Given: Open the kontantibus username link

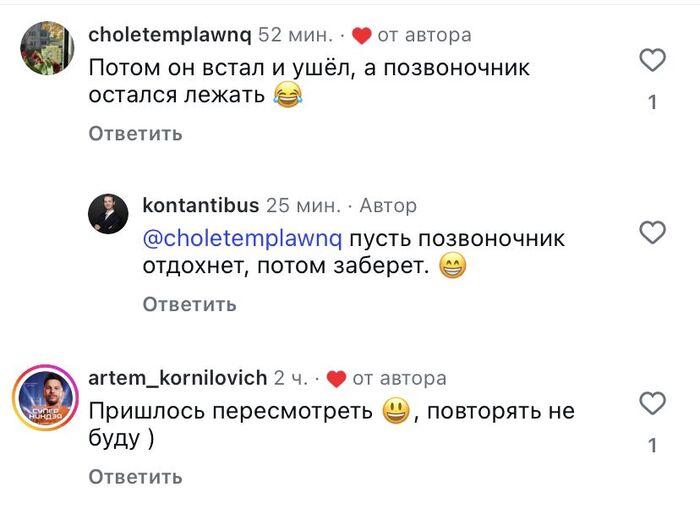Looking at the screenshot, I should tap(201, 206).
